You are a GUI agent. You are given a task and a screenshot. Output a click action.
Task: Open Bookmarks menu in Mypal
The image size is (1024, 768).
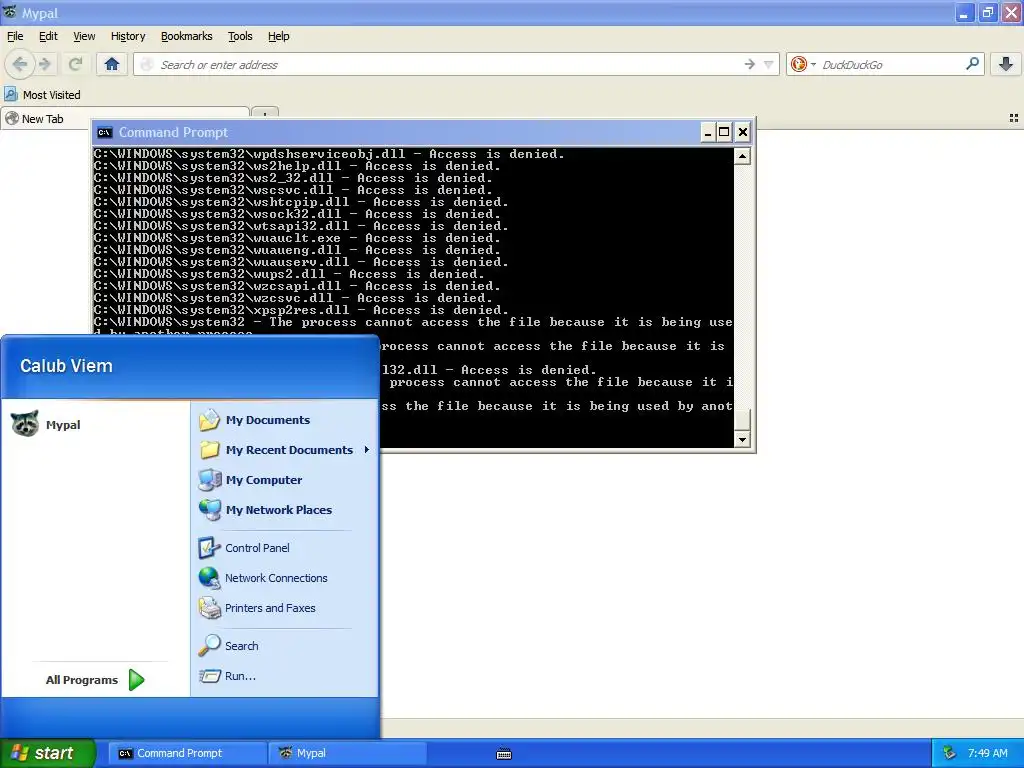(186, 36)
